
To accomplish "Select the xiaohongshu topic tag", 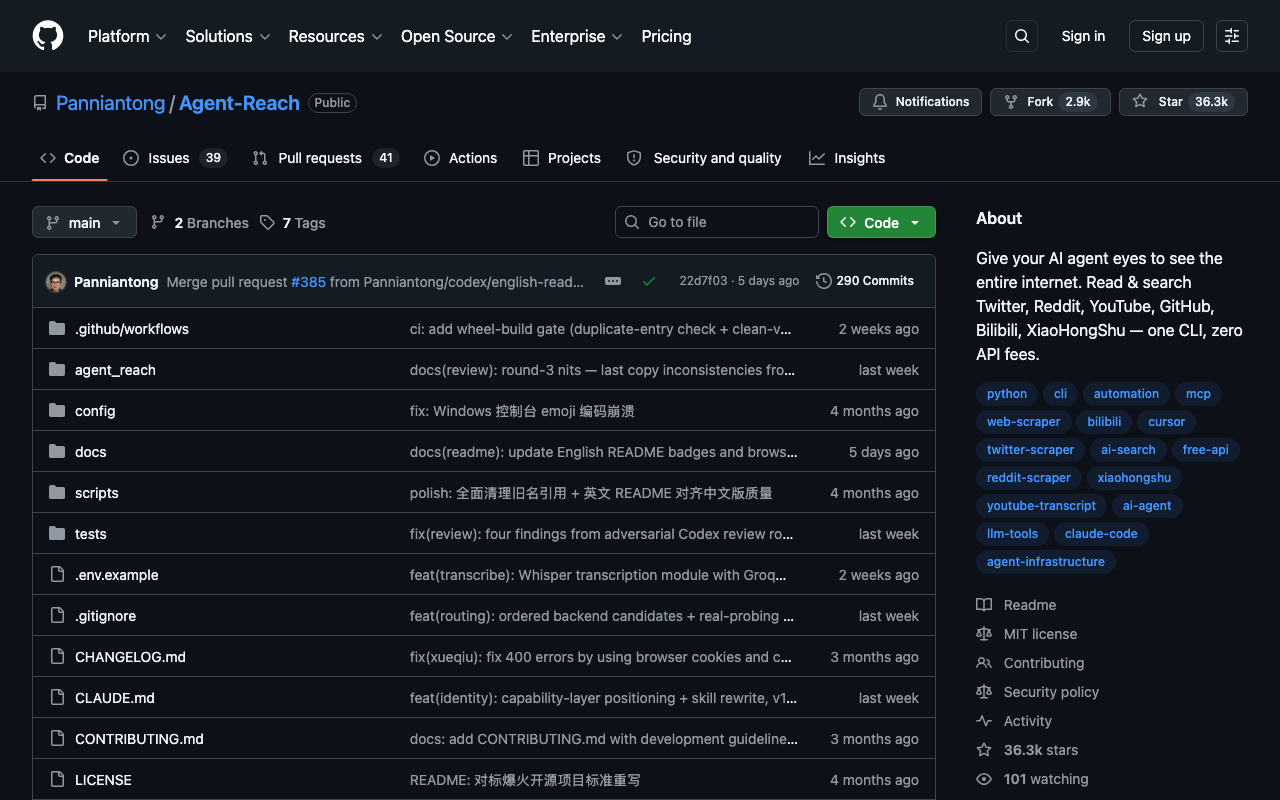I will [x=1134, y=478].
